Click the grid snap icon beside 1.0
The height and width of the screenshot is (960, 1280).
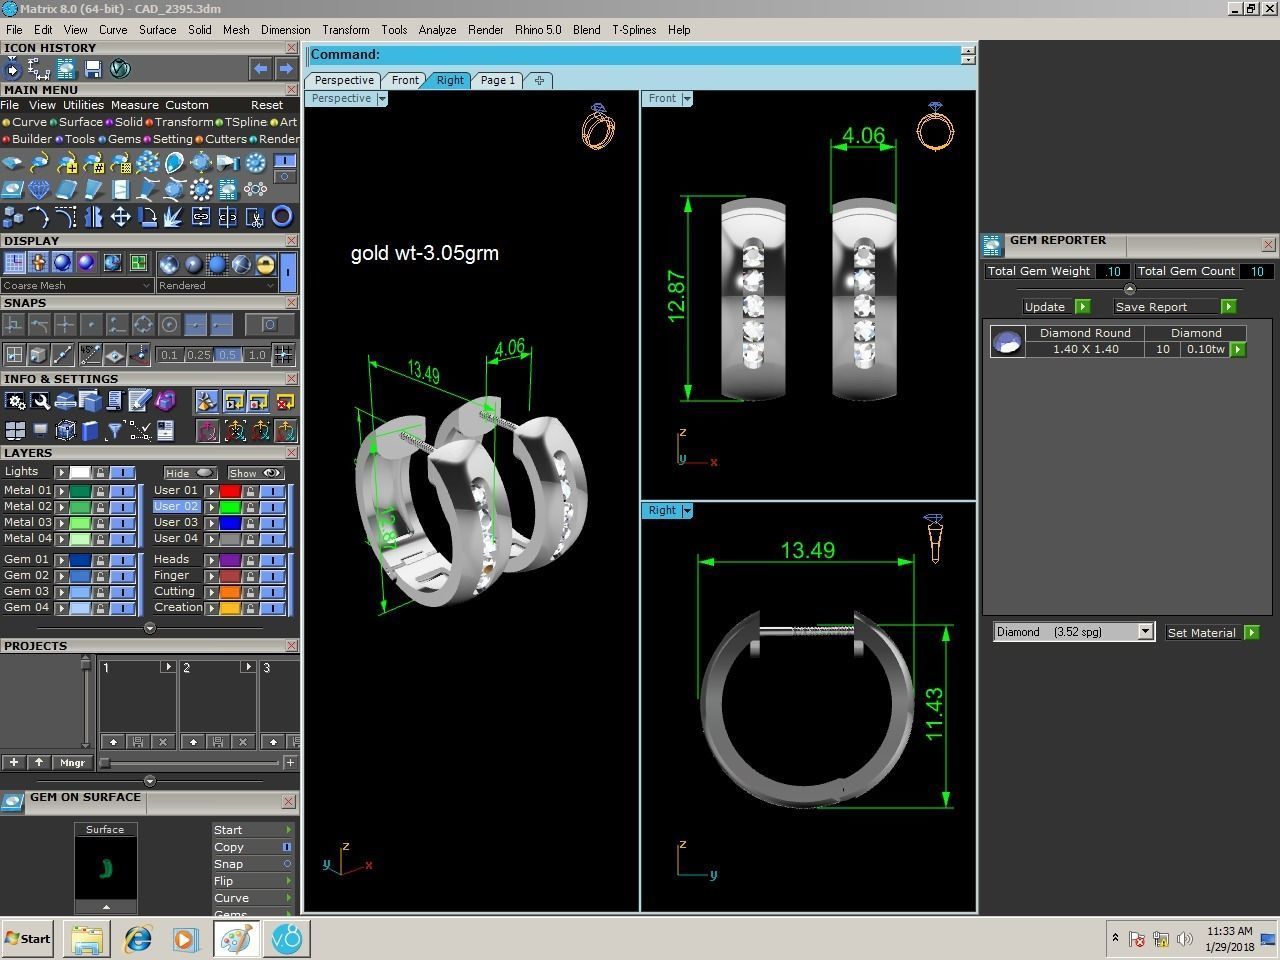(283, 354)
